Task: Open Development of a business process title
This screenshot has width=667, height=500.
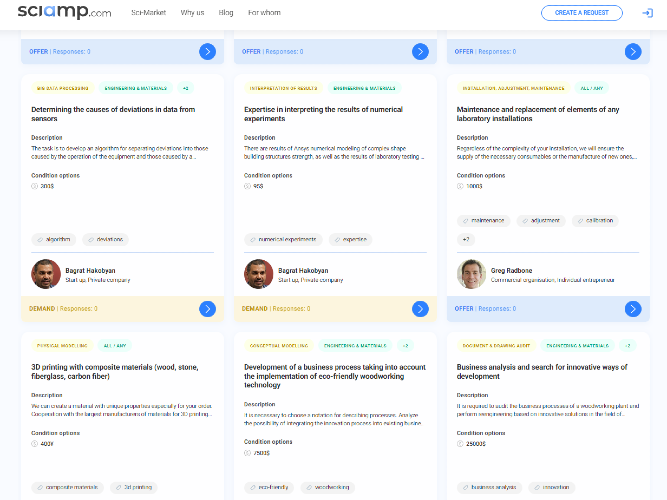Action: tap(335, 376)
